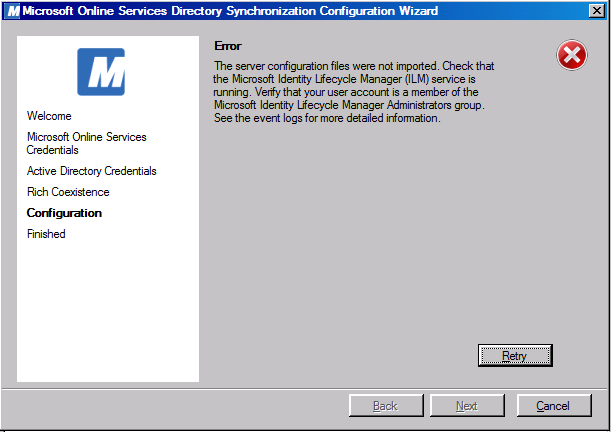Click the grayed-out Back button
This screenshot has height=432, width=611.
[x=386, y=406]
